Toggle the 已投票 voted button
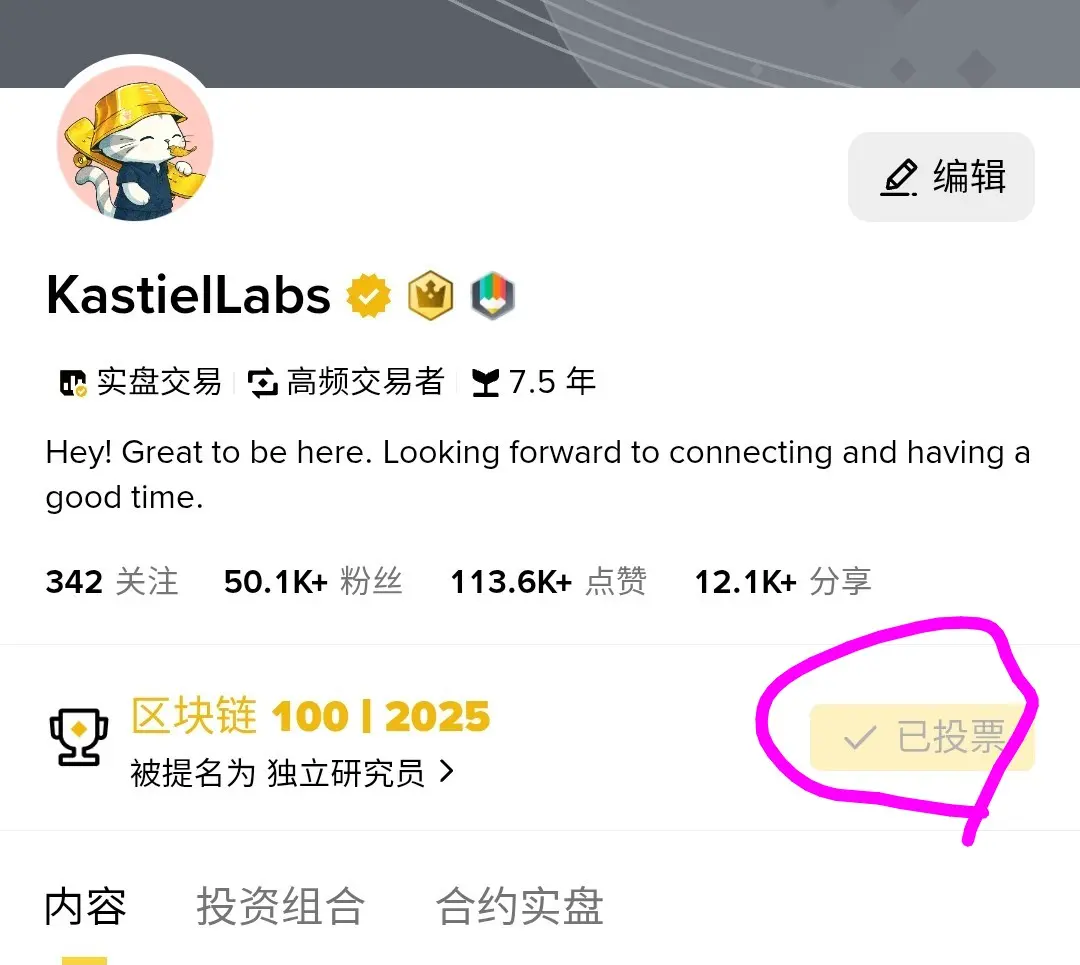The image size is (1080, 965). pos(922,737)
